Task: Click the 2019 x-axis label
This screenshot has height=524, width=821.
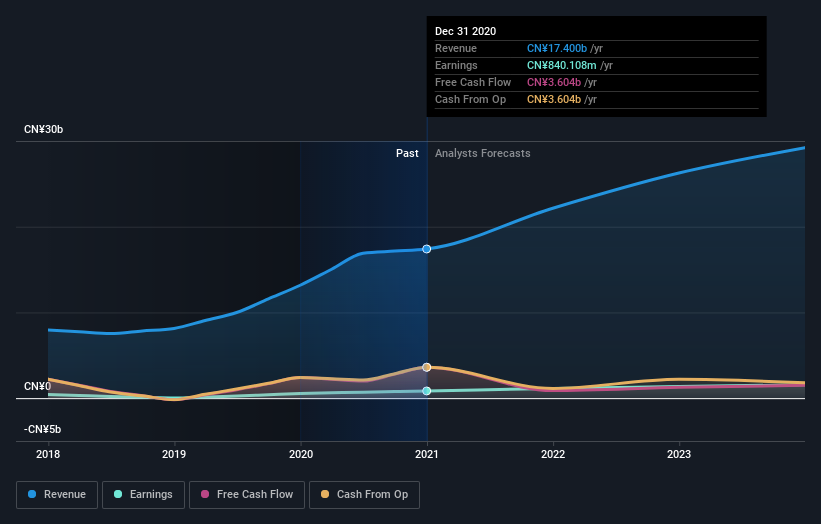Action: point(174,454)
